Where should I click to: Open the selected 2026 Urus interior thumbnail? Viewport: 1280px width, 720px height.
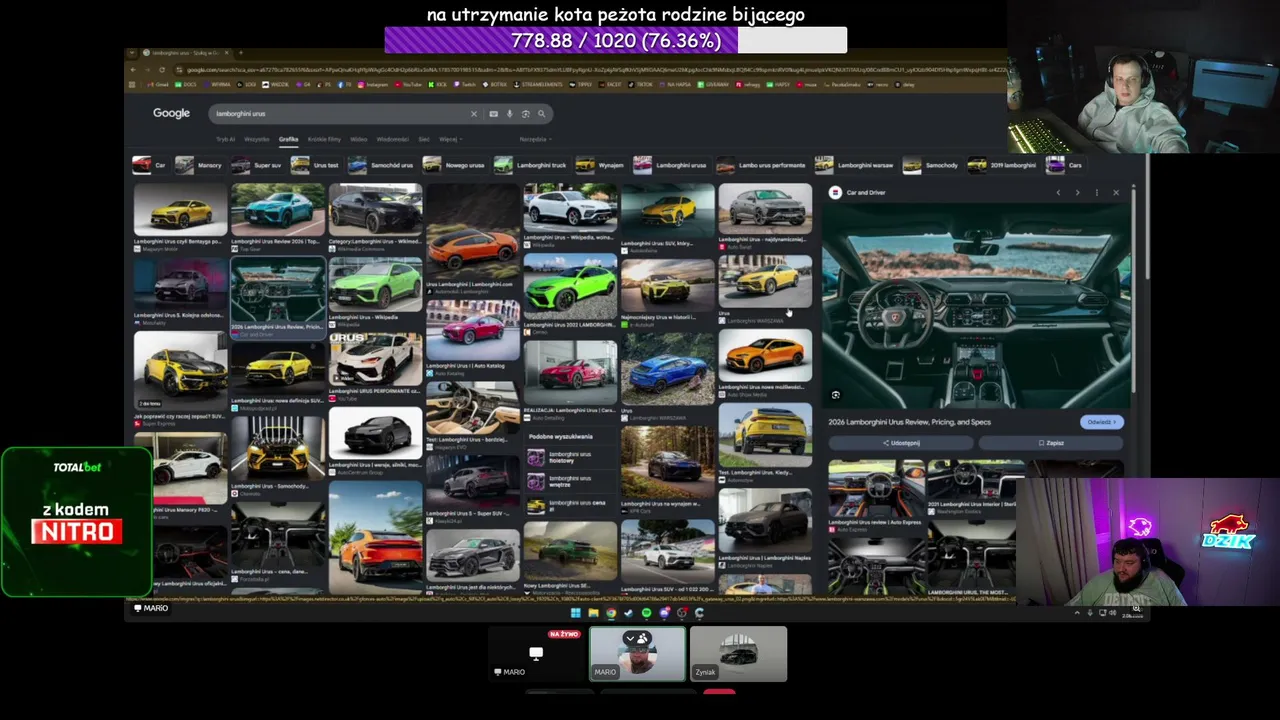pyautogui.click(x=278, y=290)
